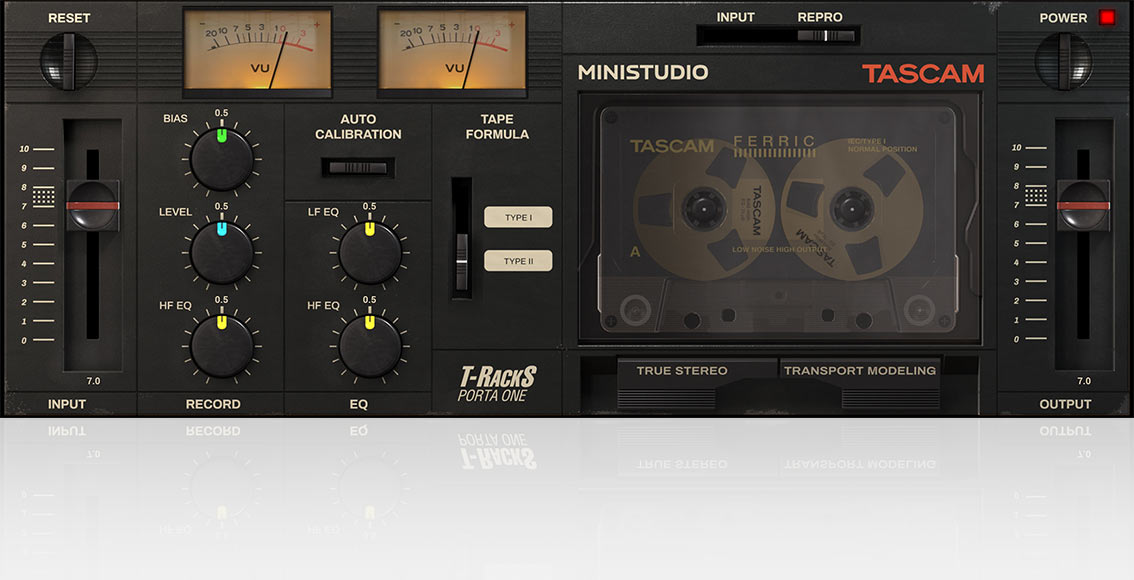Select TYPE II tape formula
The image size is (1134, 580).
click(x=518, y=260)
